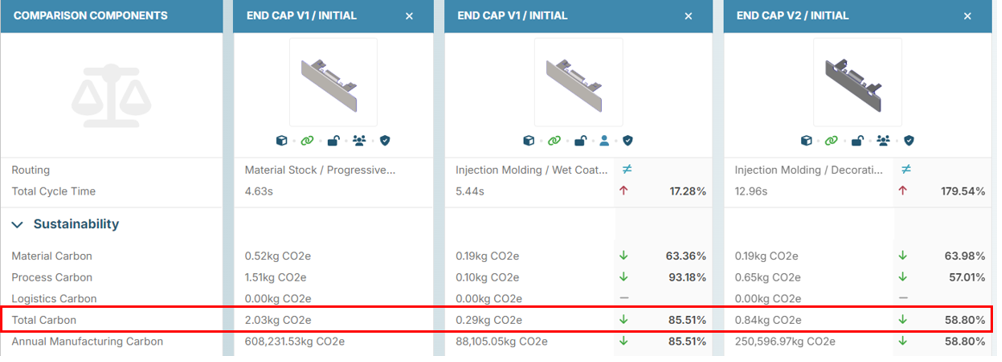Collapse the Sustainability section chevron
Screen dimensions: 1002x362
(x=19, y=224)
